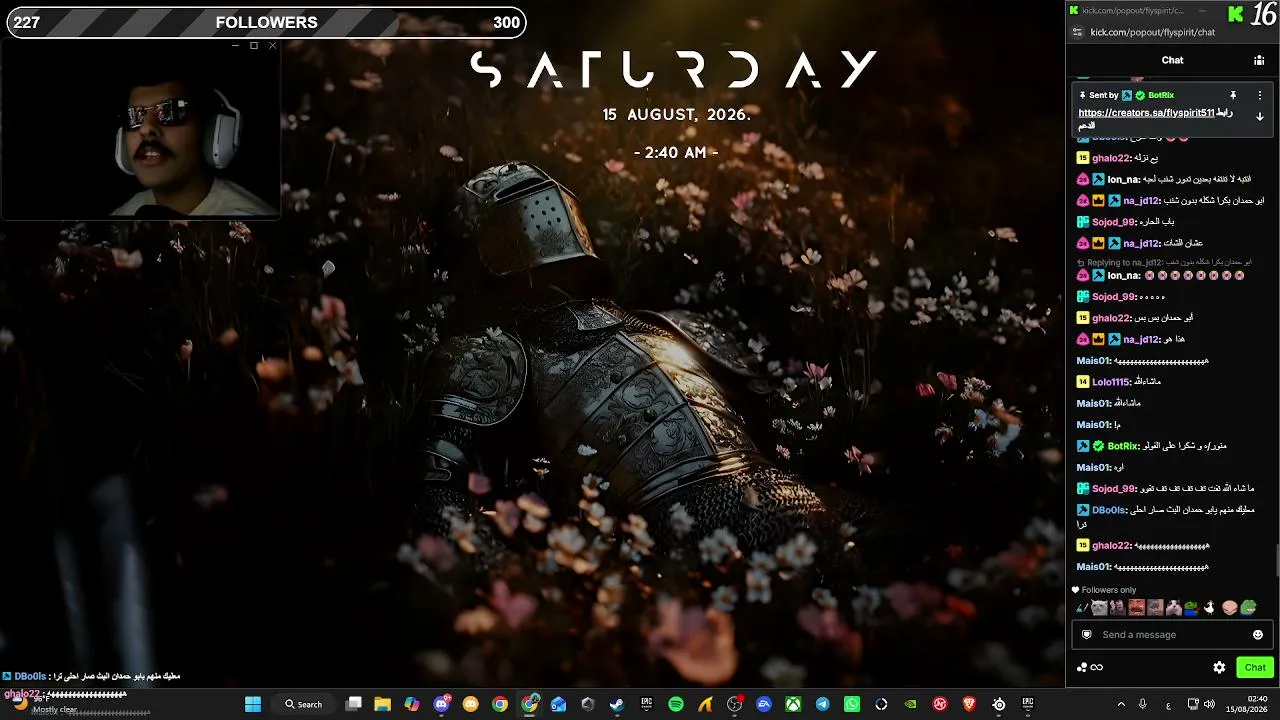Show hidden system tray icons
1280x720 pixels.
[x=1121, y=704]
